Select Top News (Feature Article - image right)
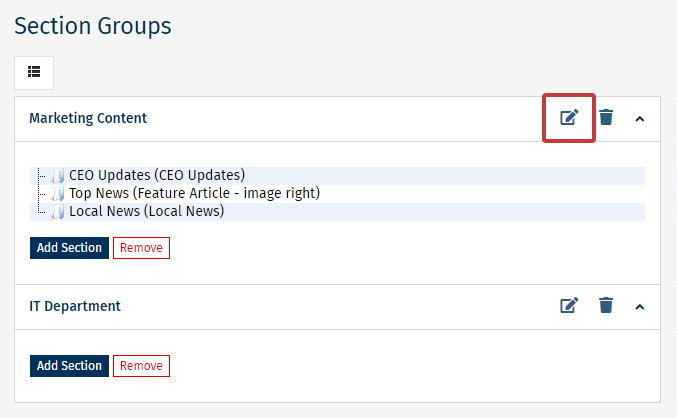 pyautogui.click(x=194, y=194)
